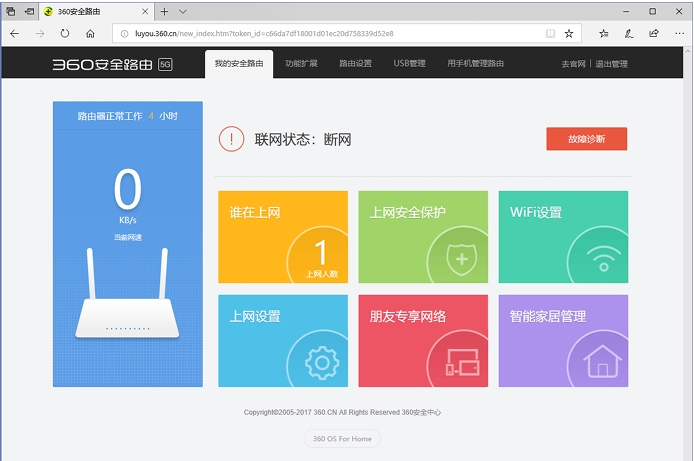Open the 谁在上网 online users tile
694x461 pixels.
click(283, 237)
